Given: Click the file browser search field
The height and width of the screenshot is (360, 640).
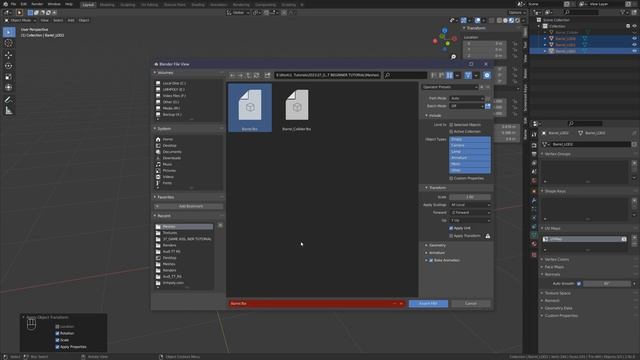Looking at the screenshot, I should [405, 76].
